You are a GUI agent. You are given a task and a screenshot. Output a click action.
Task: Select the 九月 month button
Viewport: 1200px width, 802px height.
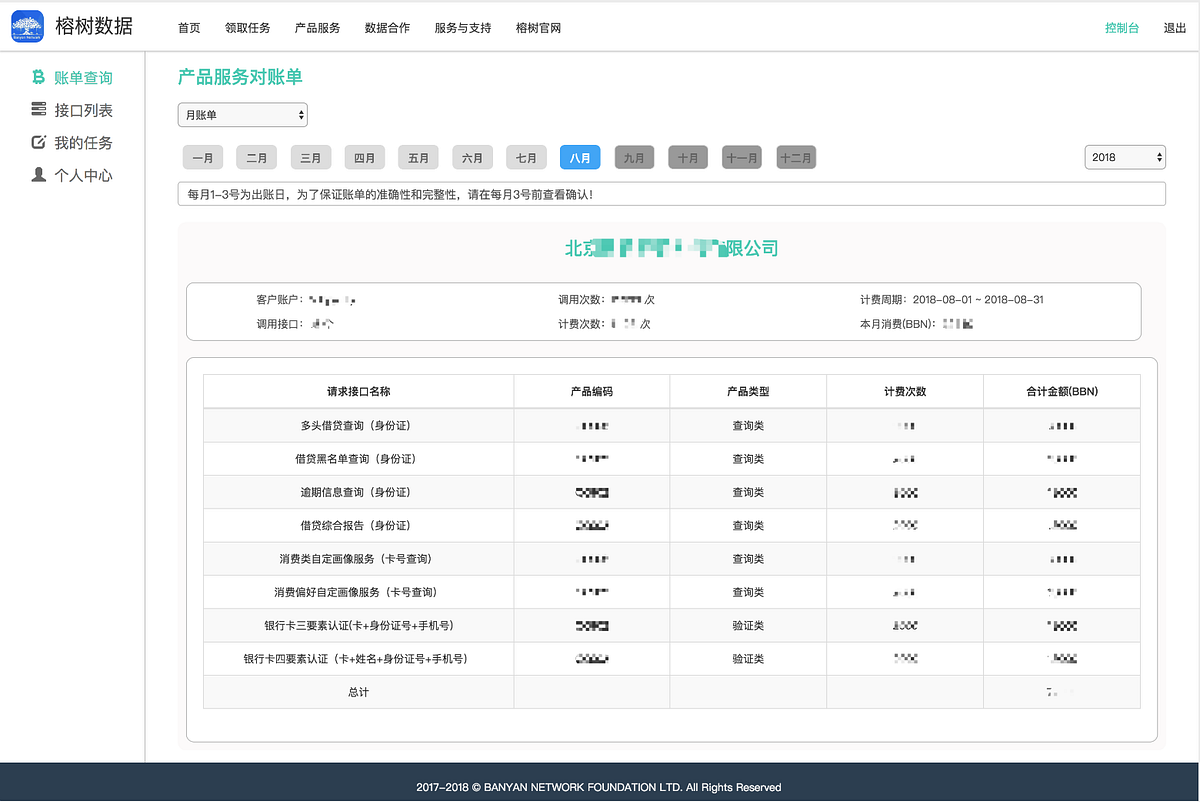point(635,157)
